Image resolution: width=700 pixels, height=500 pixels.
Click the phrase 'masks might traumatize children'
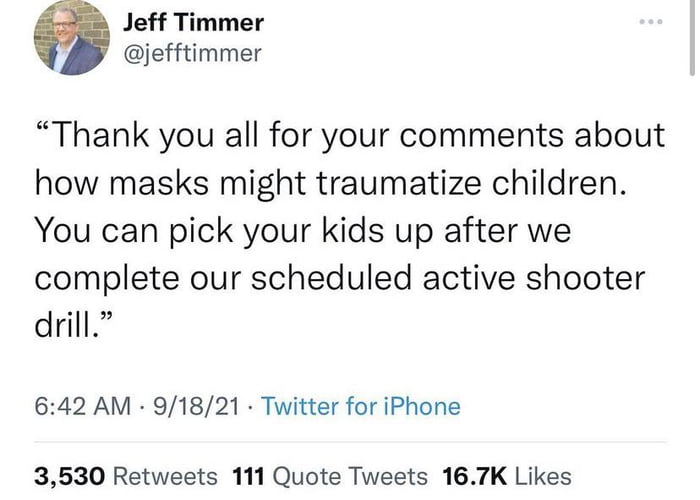coord(366,183)
